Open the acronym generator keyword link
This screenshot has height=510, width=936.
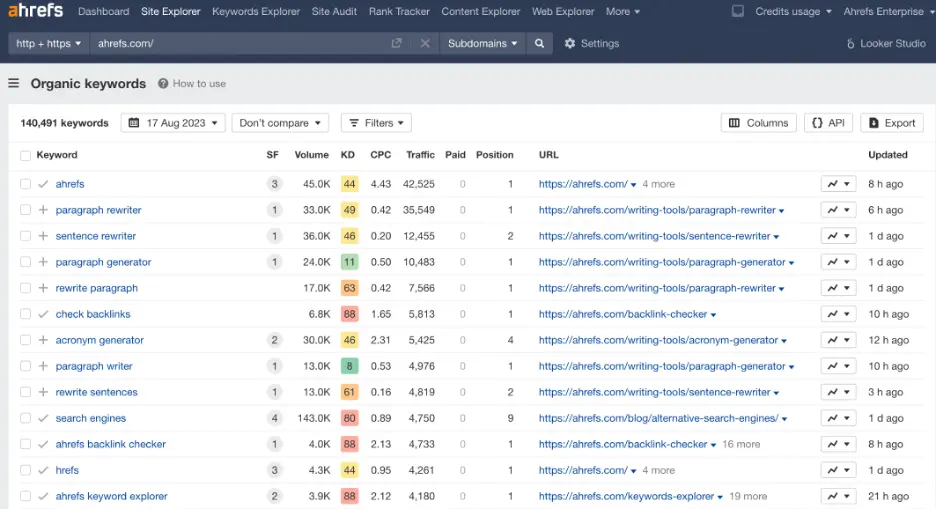click(x=100, y=340)
